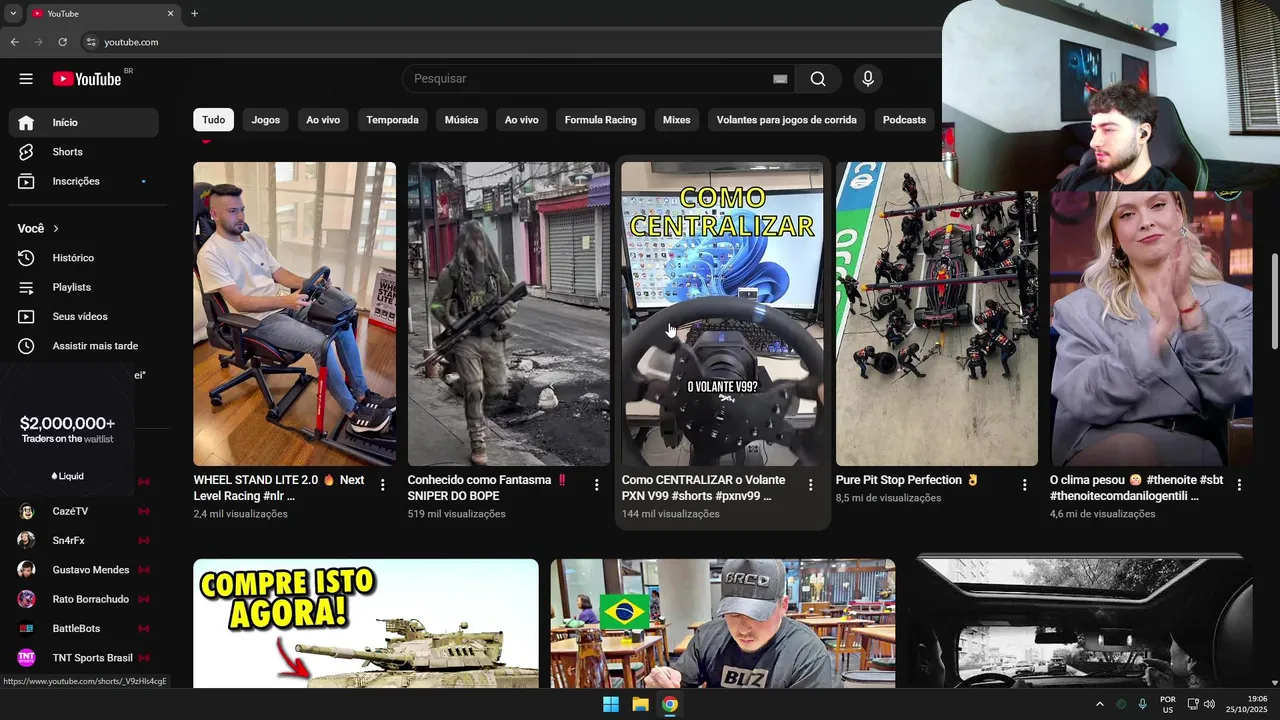Viewport: 1280px width, 720px height.
Task: Select the Mixes filter chip
Action: (677, 120)
